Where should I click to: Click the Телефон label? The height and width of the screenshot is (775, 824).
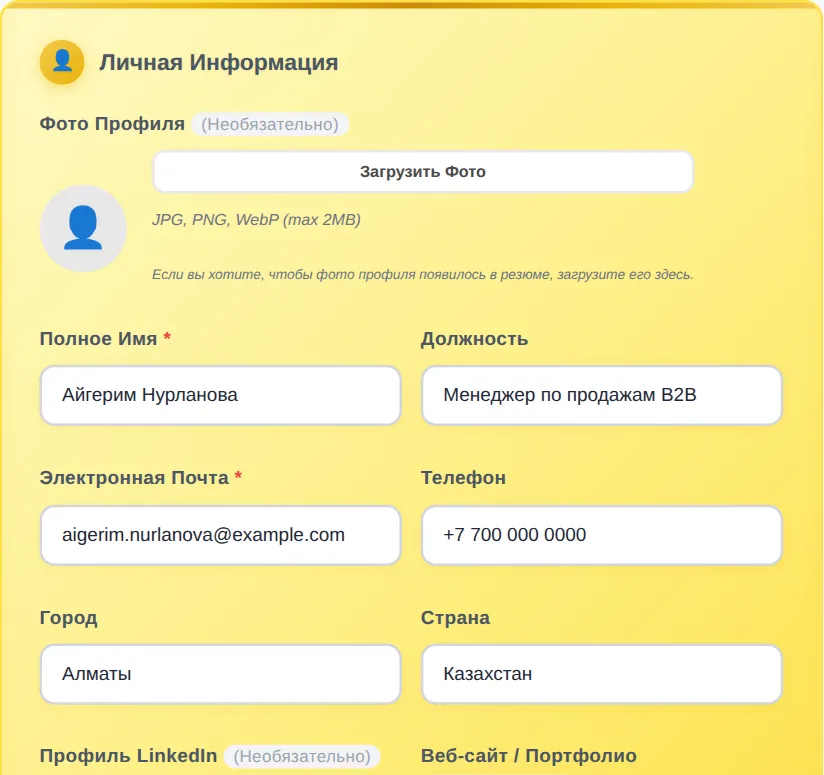click(x=463, y=478)
